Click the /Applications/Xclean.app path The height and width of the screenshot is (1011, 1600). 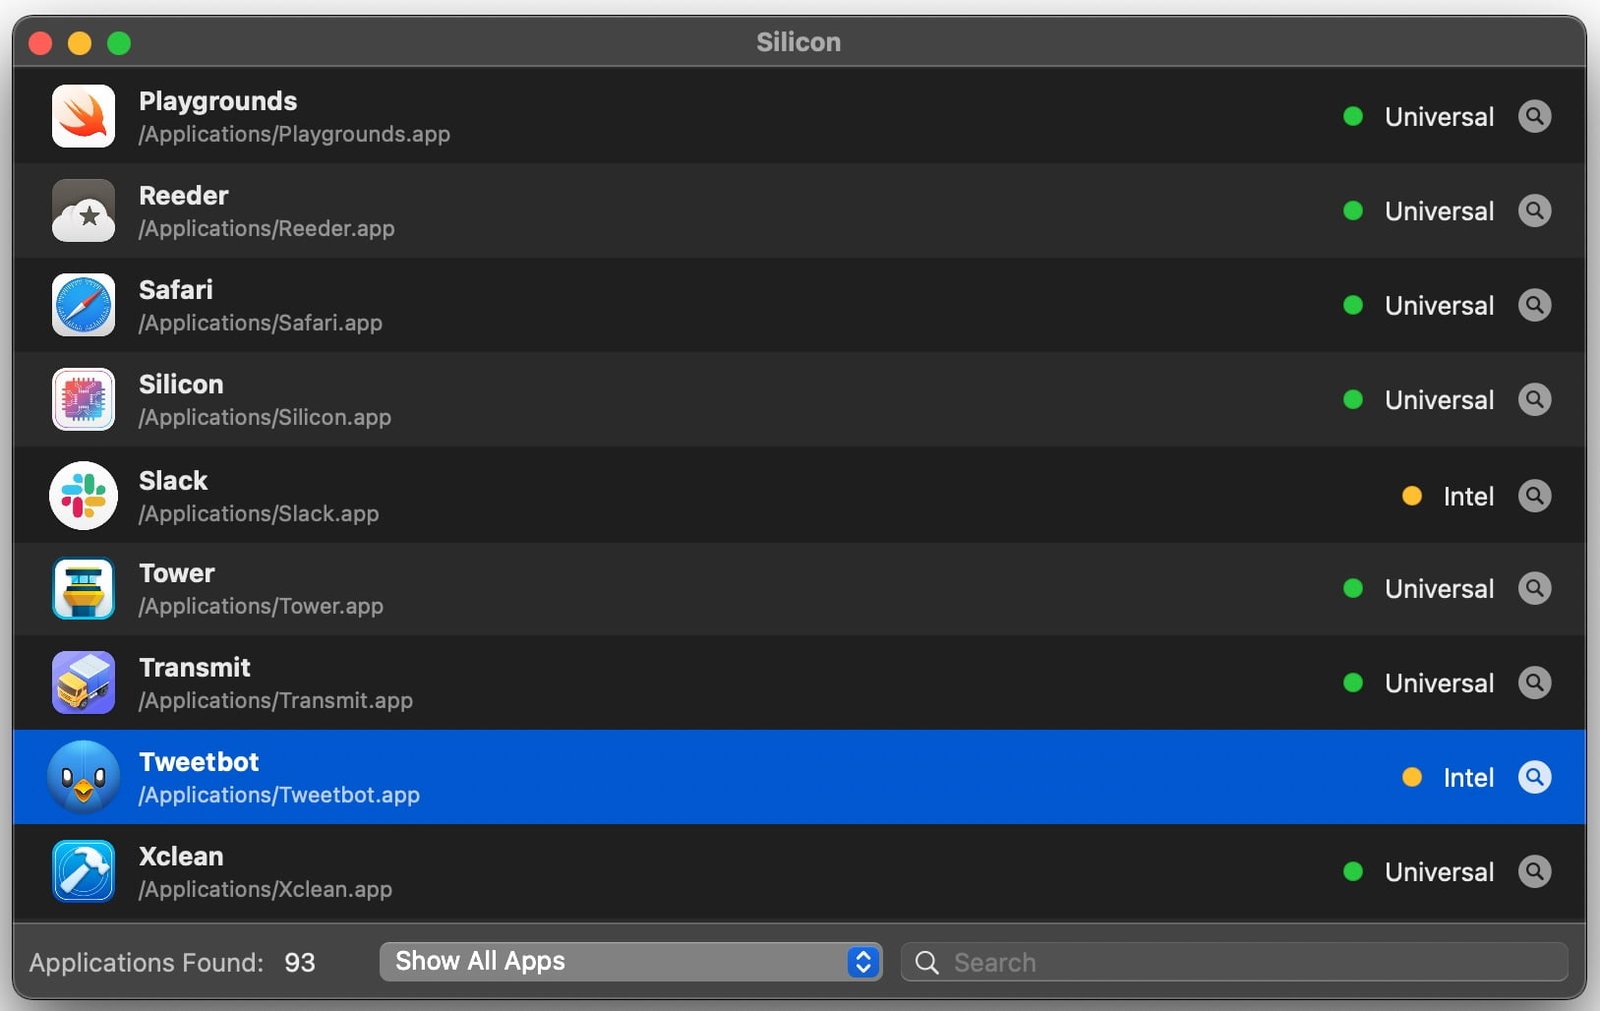point(265,889)
